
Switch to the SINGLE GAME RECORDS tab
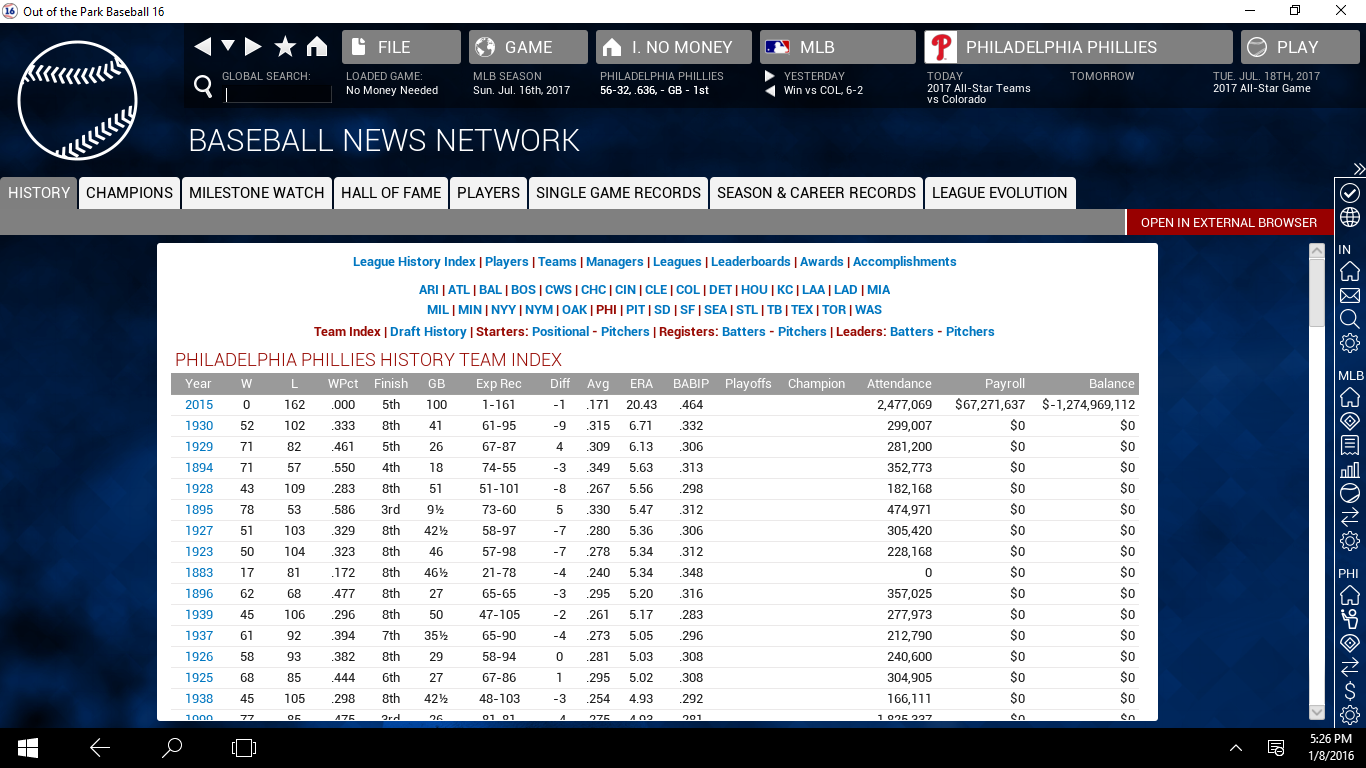pos(619,193)
